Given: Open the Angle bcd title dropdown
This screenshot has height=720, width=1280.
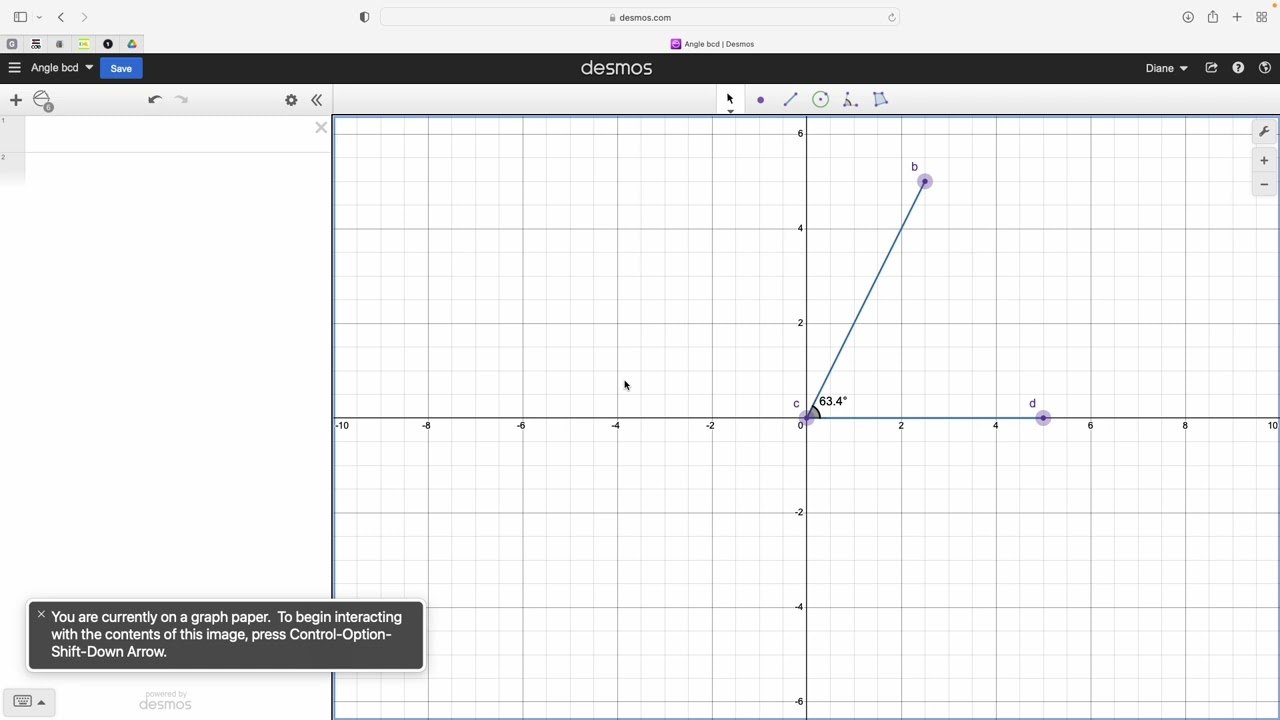Looking at the screenshot, I should coord(62,68).
